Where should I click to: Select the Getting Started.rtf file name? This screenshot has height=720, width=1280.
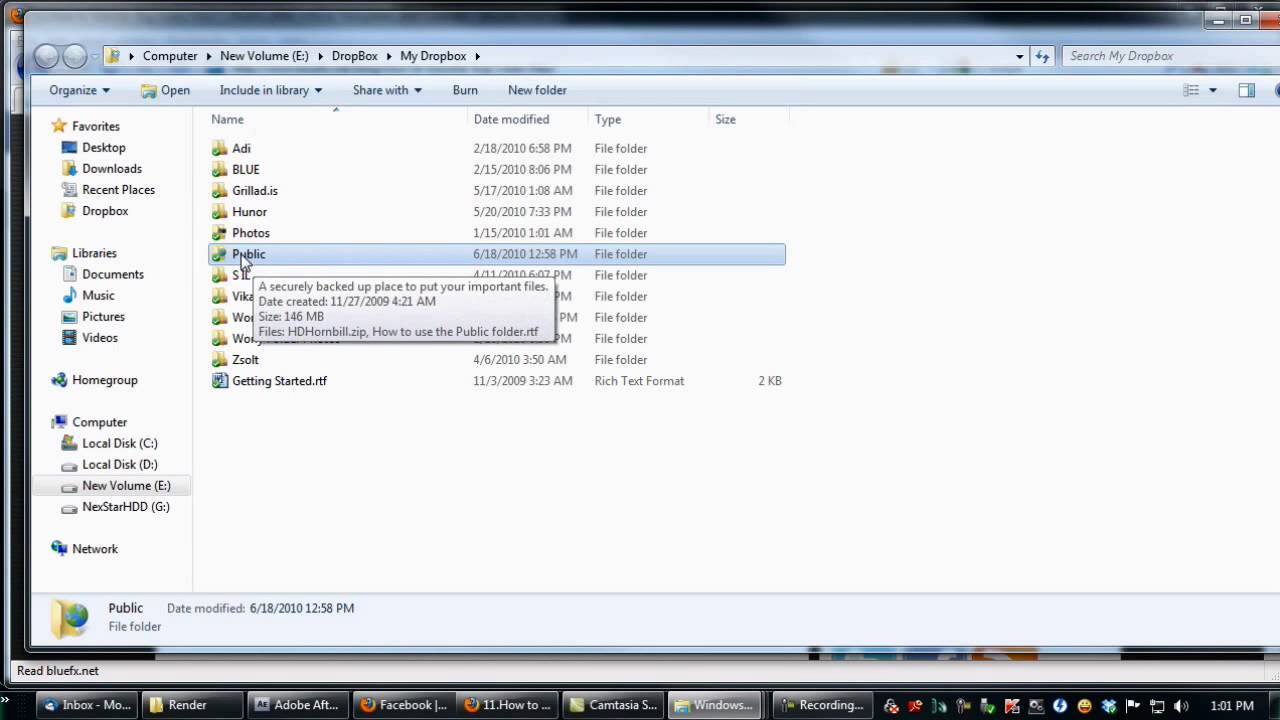(279, 380)
